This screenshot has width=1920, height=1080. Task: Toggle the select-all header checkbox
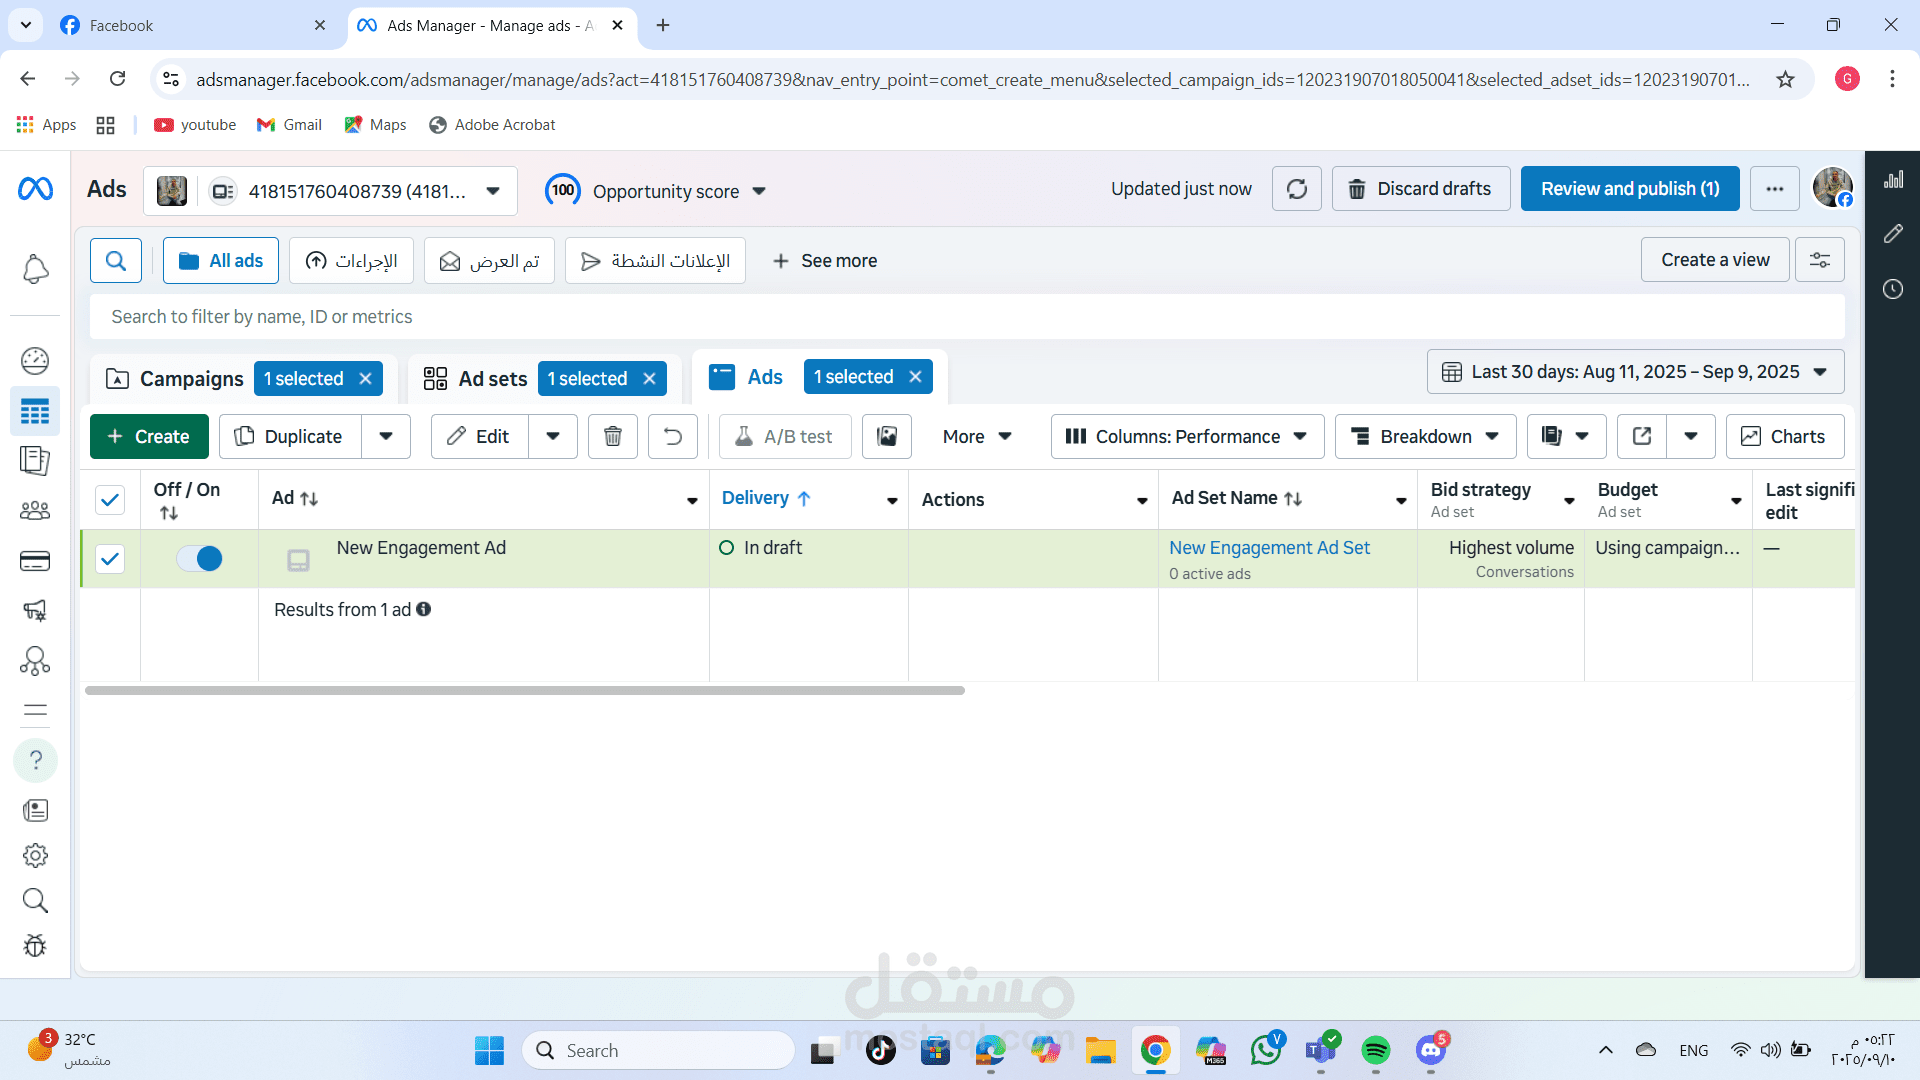tap(110, 499)
